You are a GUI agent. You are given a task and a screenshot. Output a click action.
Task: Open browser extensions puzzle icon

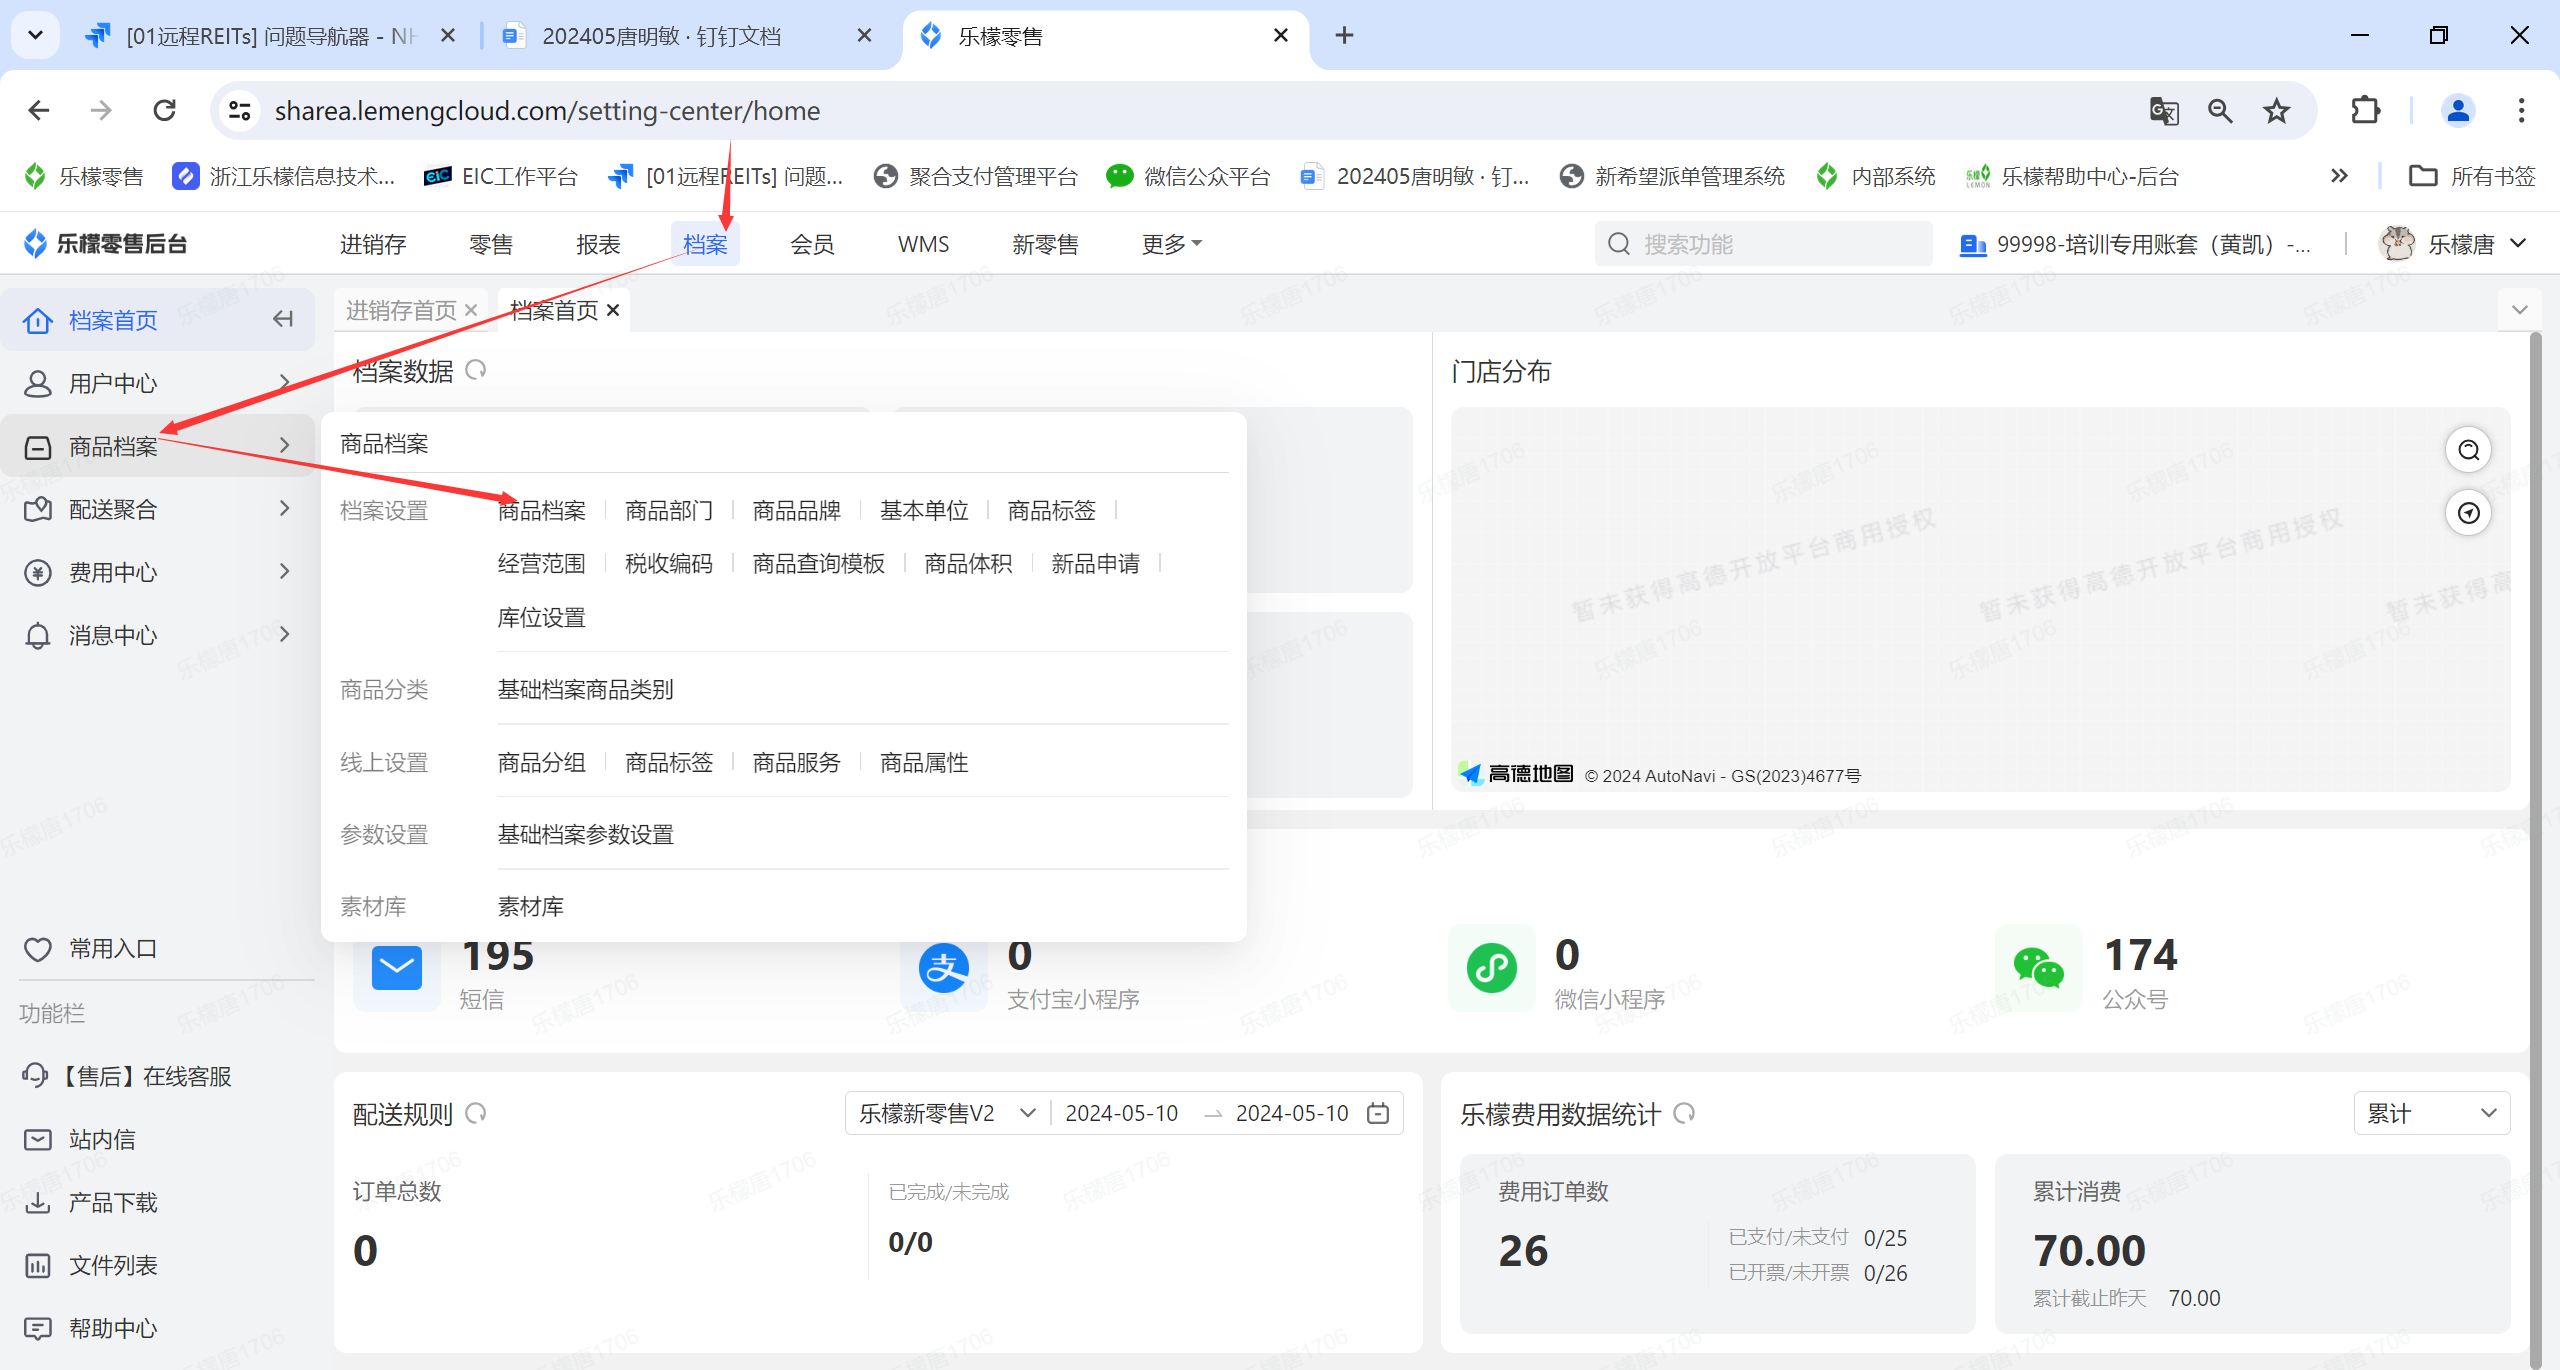click(x=2365, y=111)
